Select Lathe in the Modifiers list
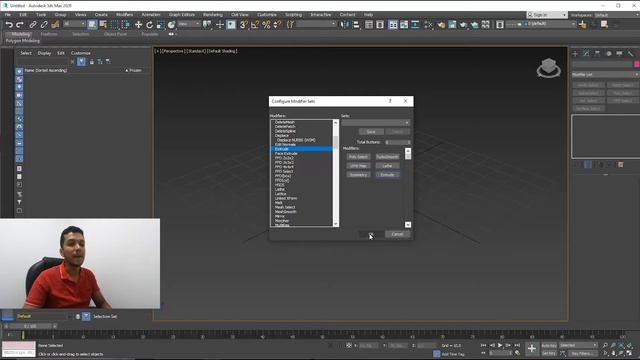The height and width of the screenshot is (360, 640). click(x=280, y=189)
